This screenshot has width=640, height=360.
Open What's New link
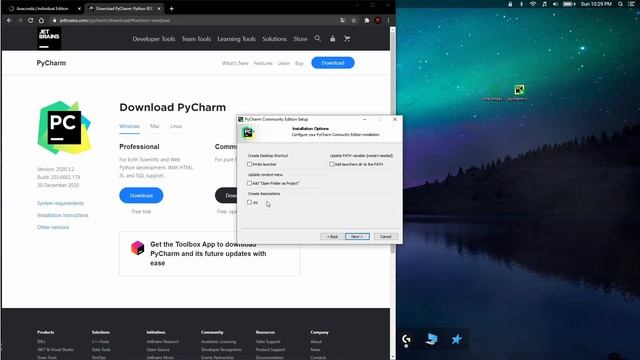[x=235, y=63]
